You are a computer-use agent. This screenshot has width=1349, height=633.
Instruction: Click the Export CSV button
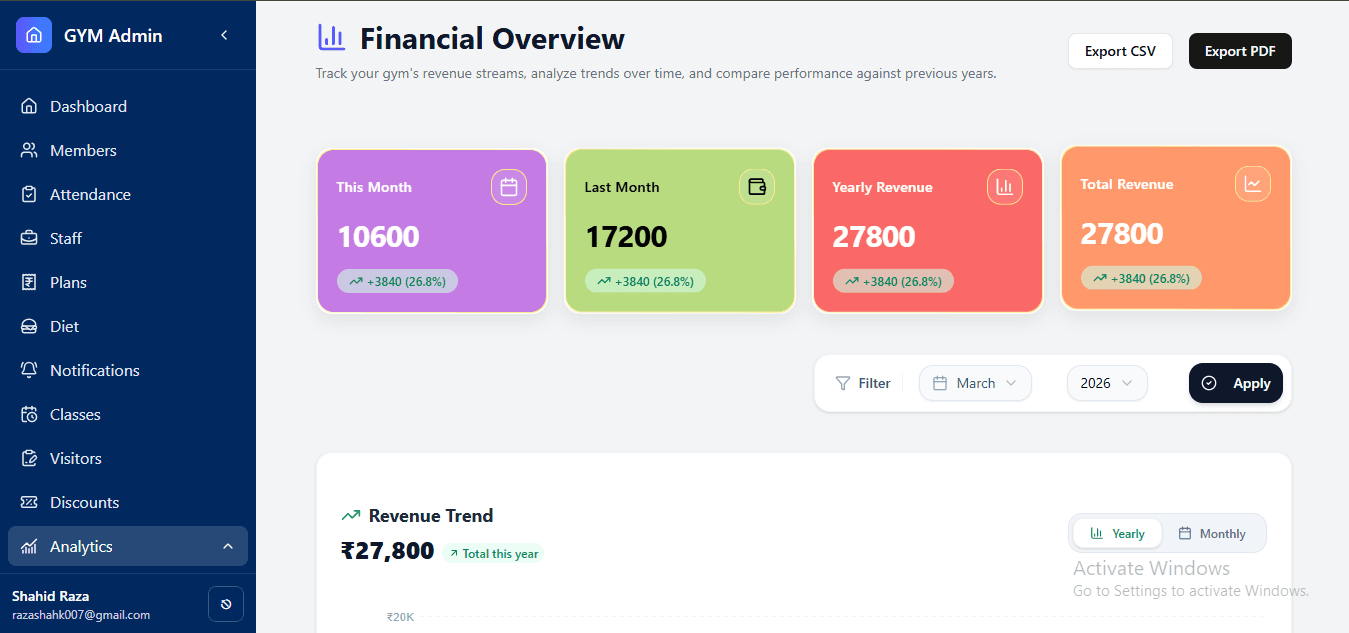(x=1120, y=50)
